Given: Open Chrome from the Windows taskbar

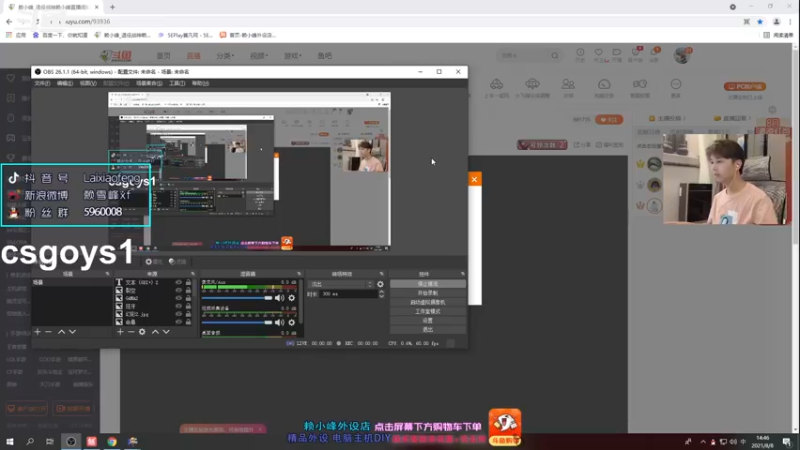Looking at the screenshot, I should click(x=112, y=441).
